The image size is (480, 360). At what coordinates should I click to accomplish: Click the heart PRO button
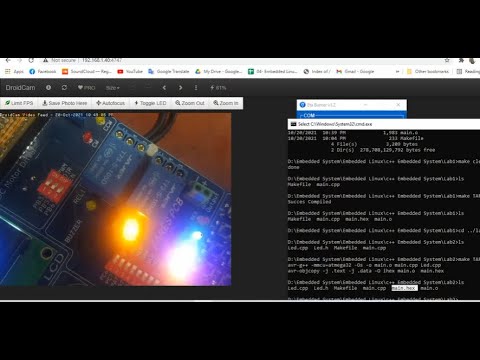86,88
